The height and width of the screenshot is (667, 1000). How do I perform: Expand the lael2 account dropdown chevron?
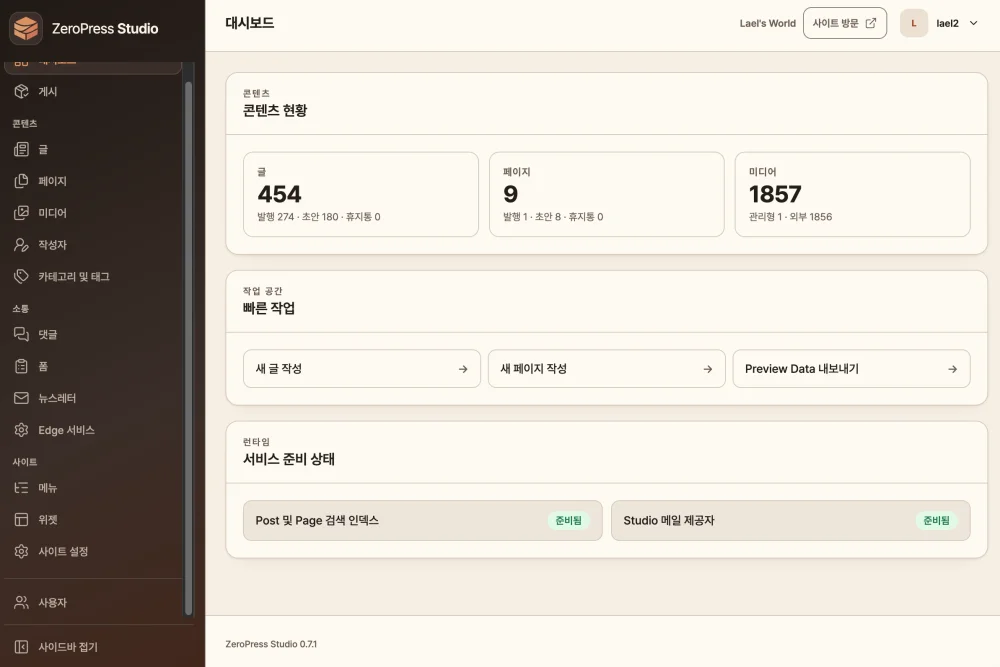coord(973,23)
